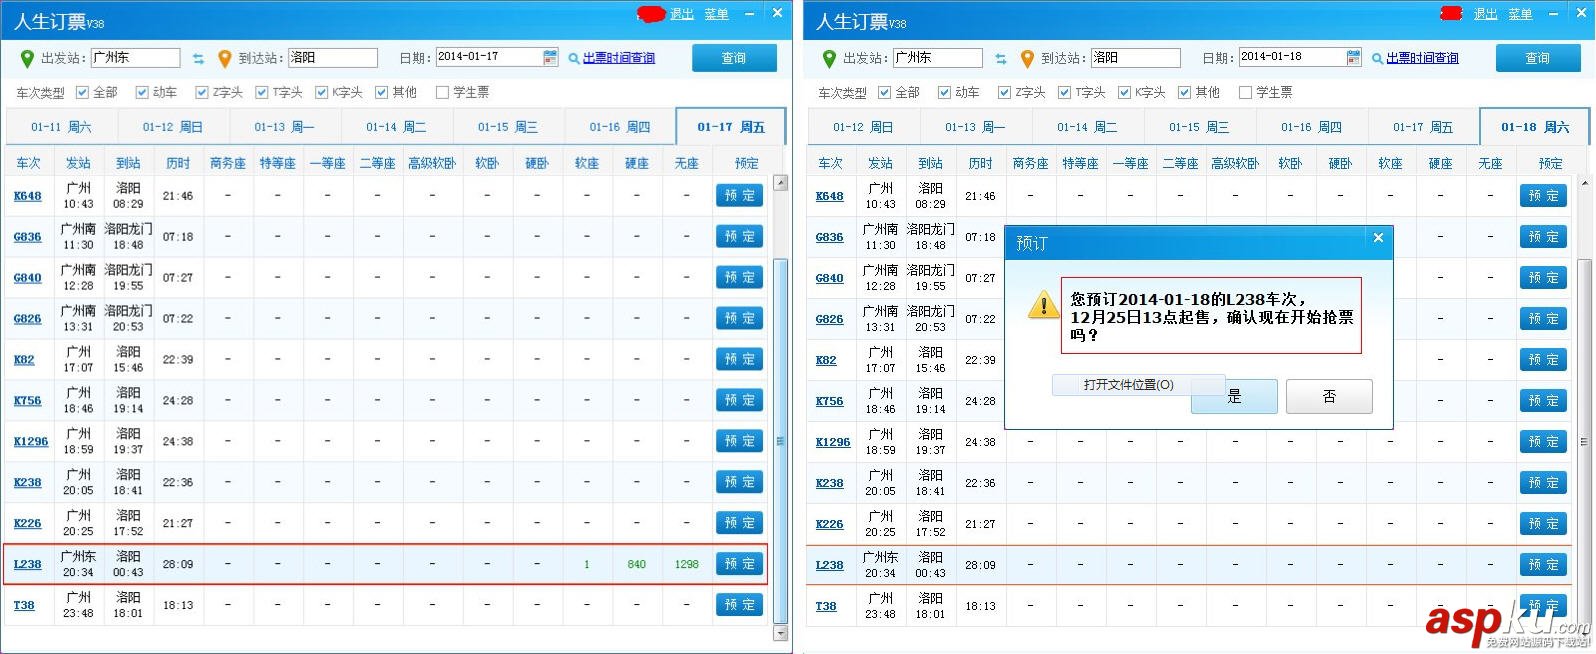Click 退出 link in the 2014-01-17 window
The width and height of the screenshot is (1596, 654).
682,14
